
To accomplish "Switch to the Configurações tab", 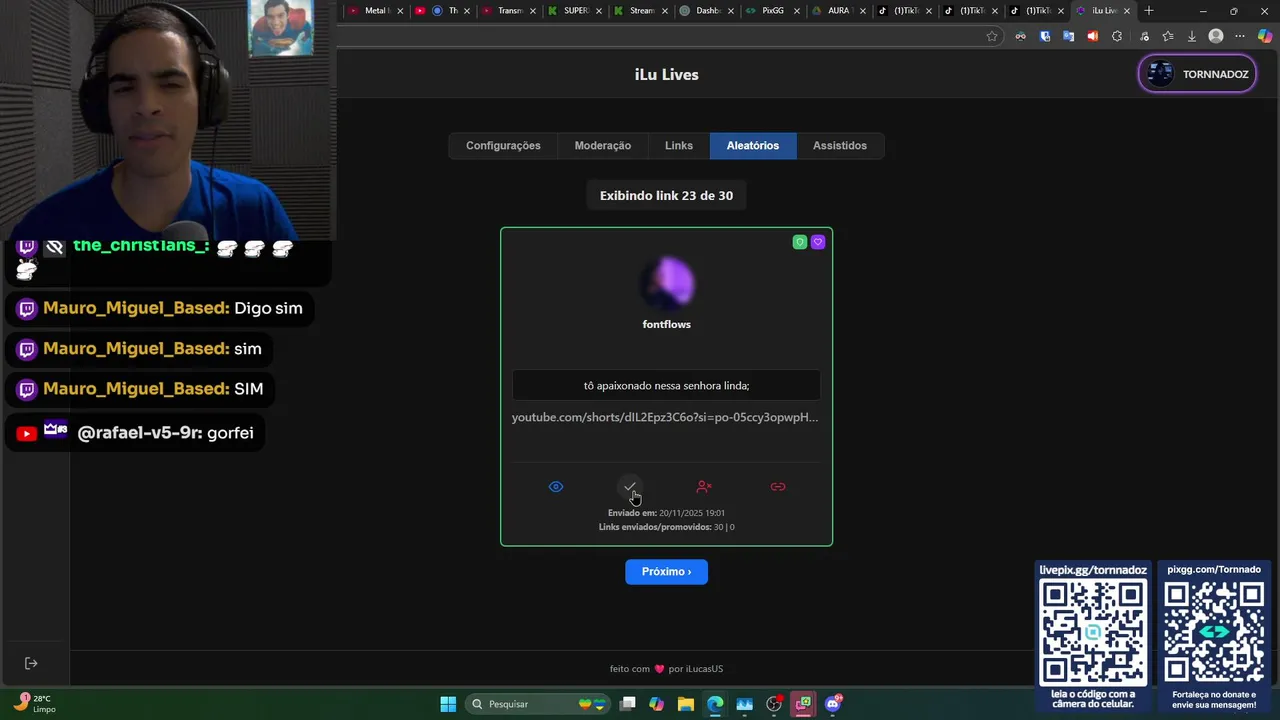I will coord(503,146).
